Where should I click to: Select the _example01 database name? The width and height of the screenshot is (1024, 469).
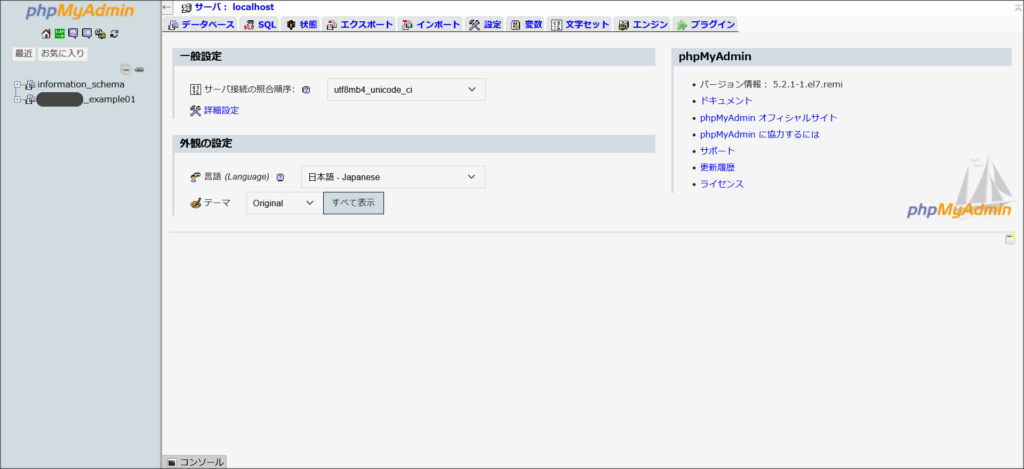(86, 100)
